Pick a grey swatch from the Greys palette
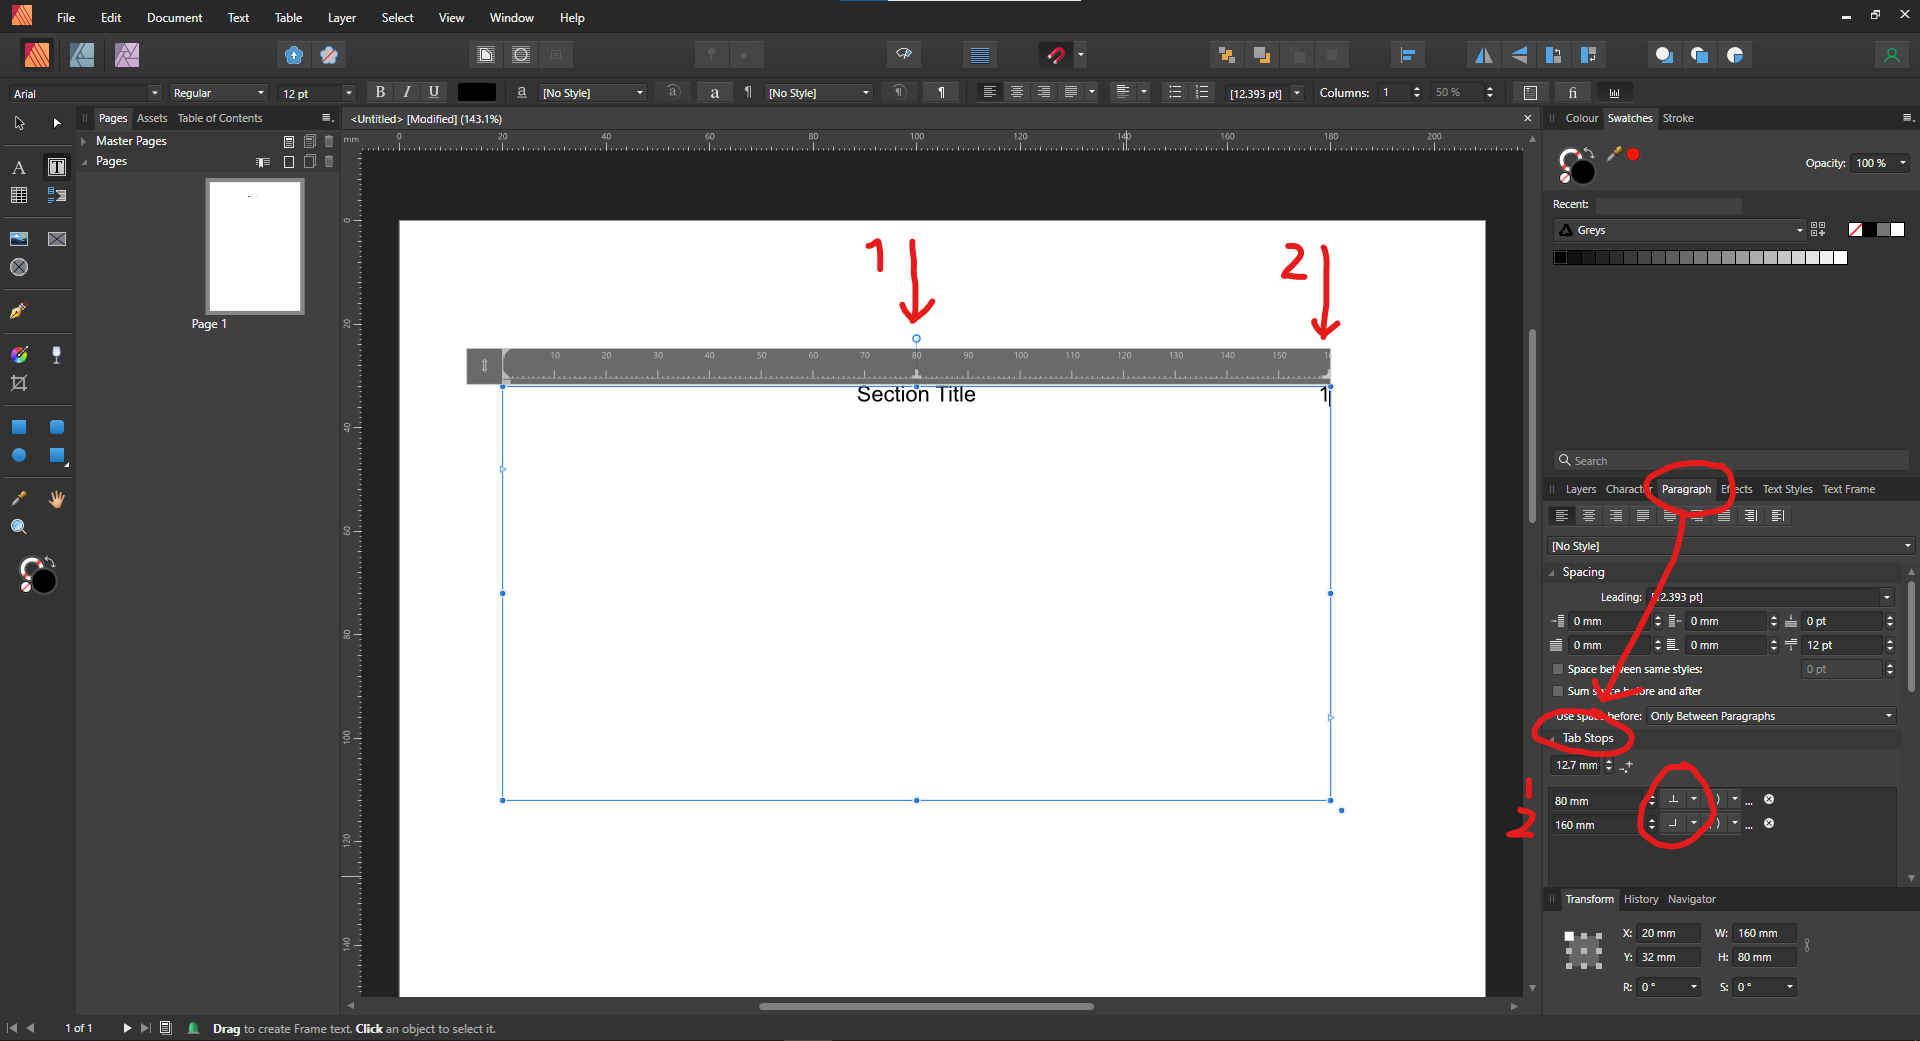Screen dimensions: 1920x1041 1700,257
